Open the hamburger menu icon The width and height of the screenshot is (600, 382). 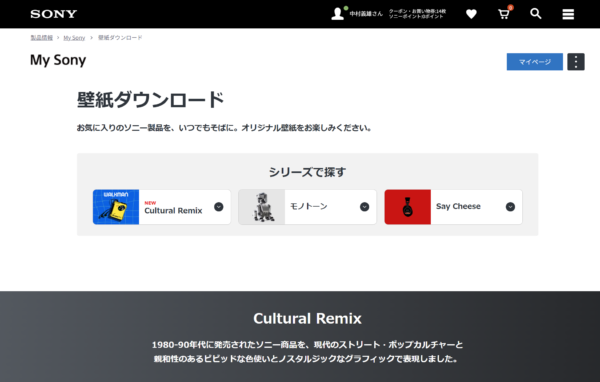tap(568, 14)
